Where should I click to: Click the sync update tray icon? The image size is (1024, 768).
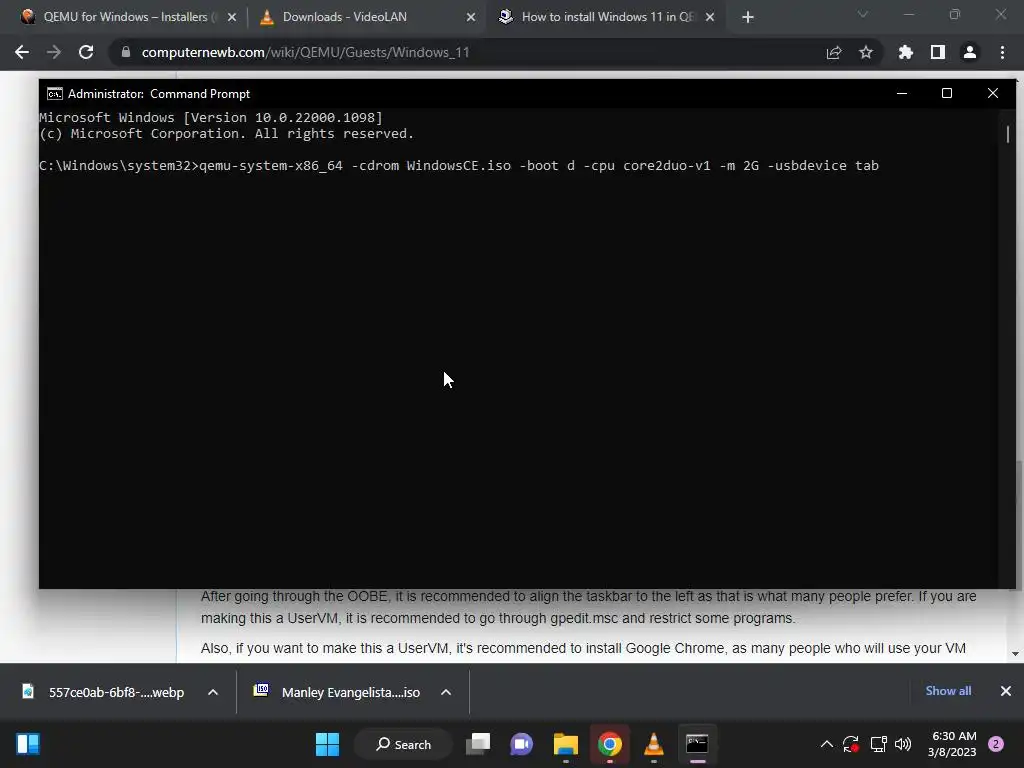pos(851,744)
